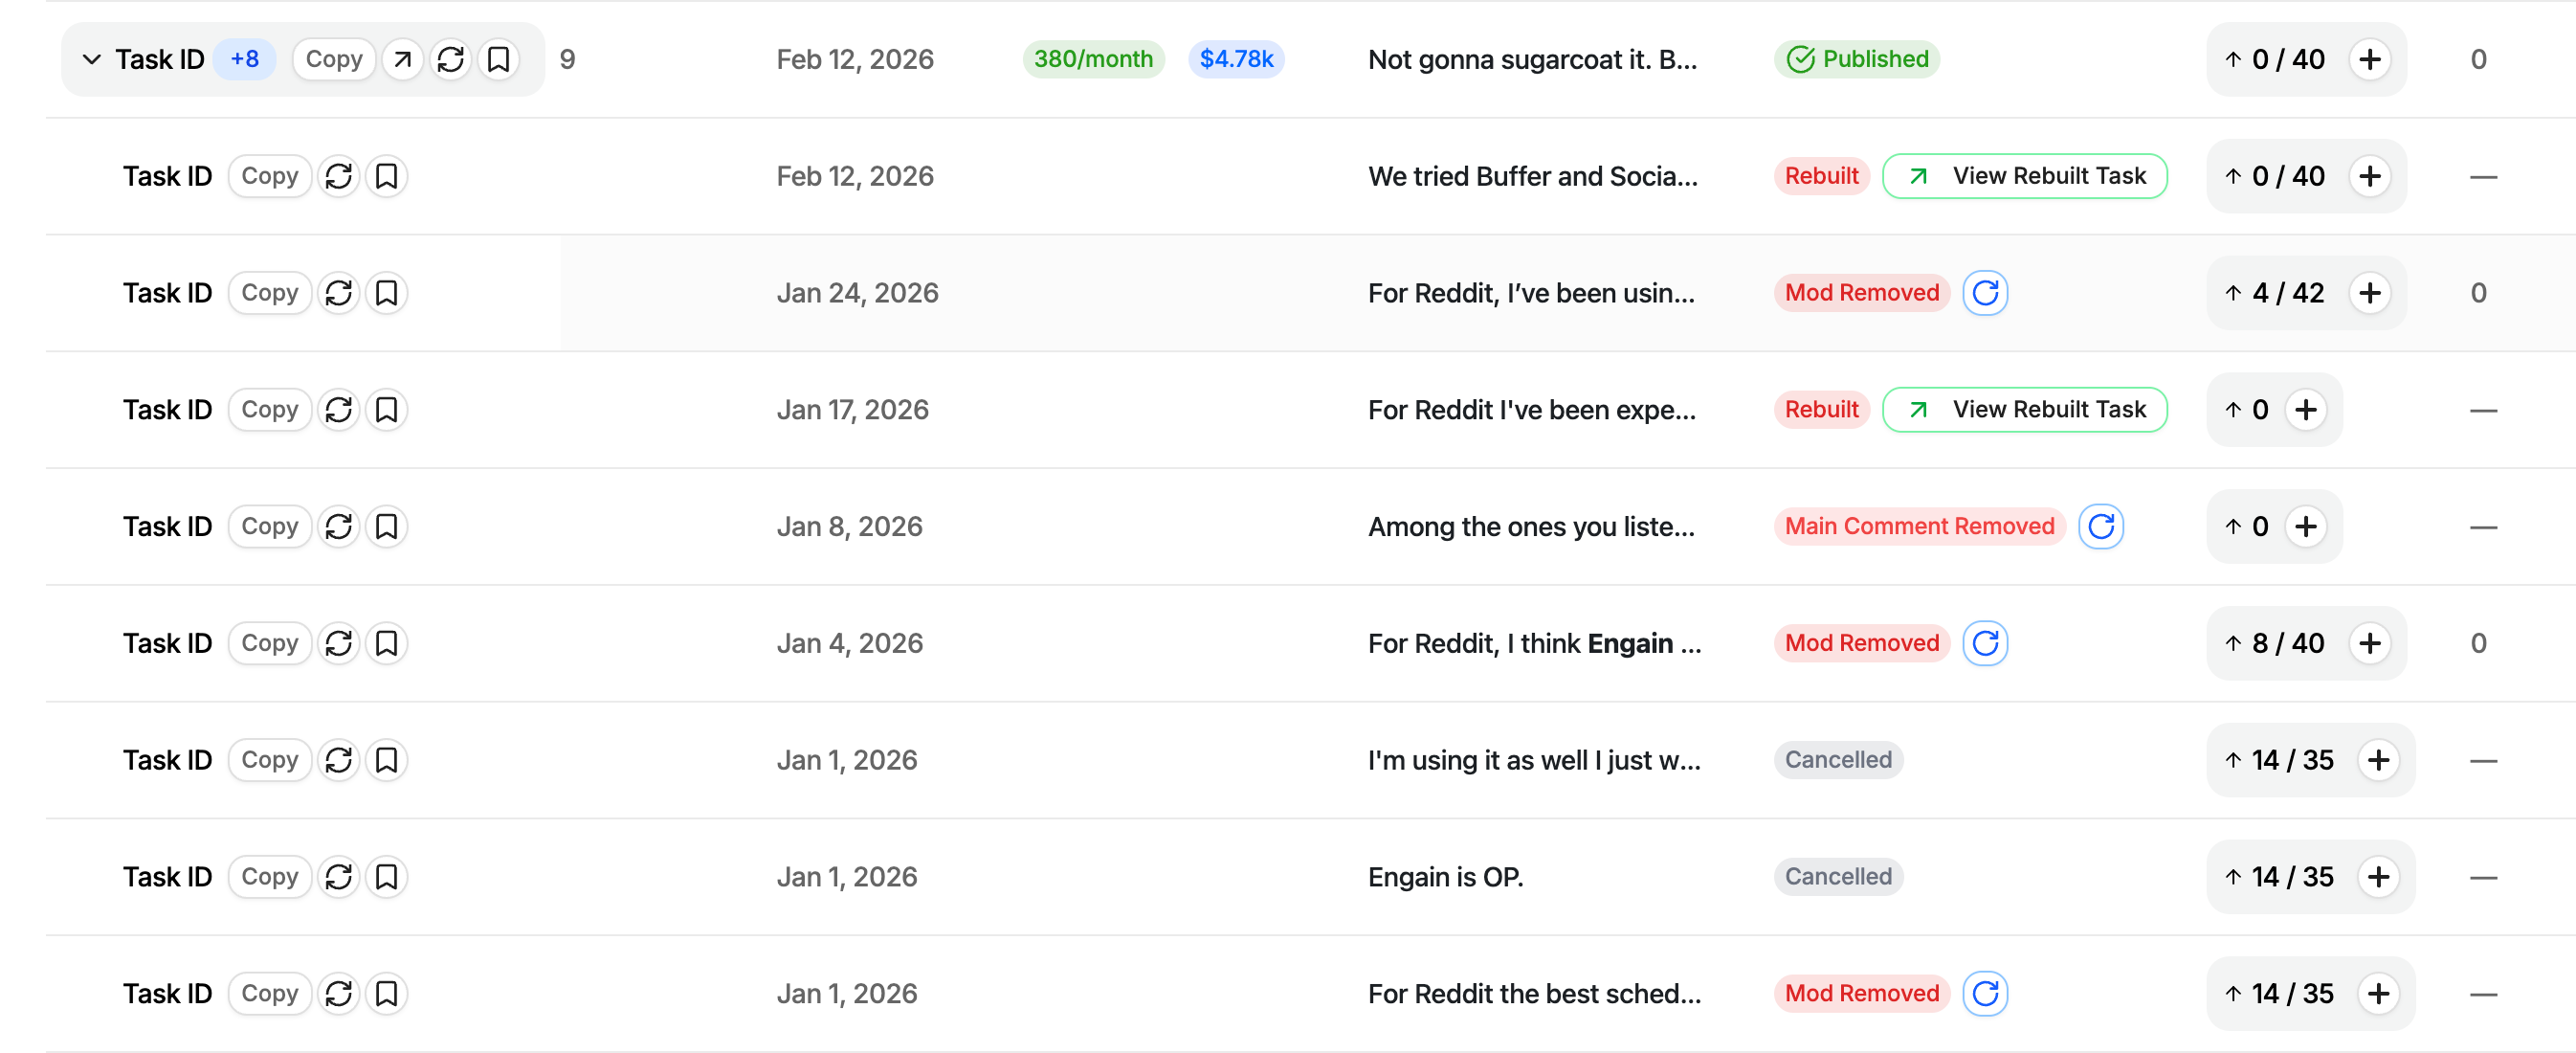The image size is (2576, 1053).
Task: Open View Rebuilt Task on the Jan 17 row
Action: [x=2024, y=409]
